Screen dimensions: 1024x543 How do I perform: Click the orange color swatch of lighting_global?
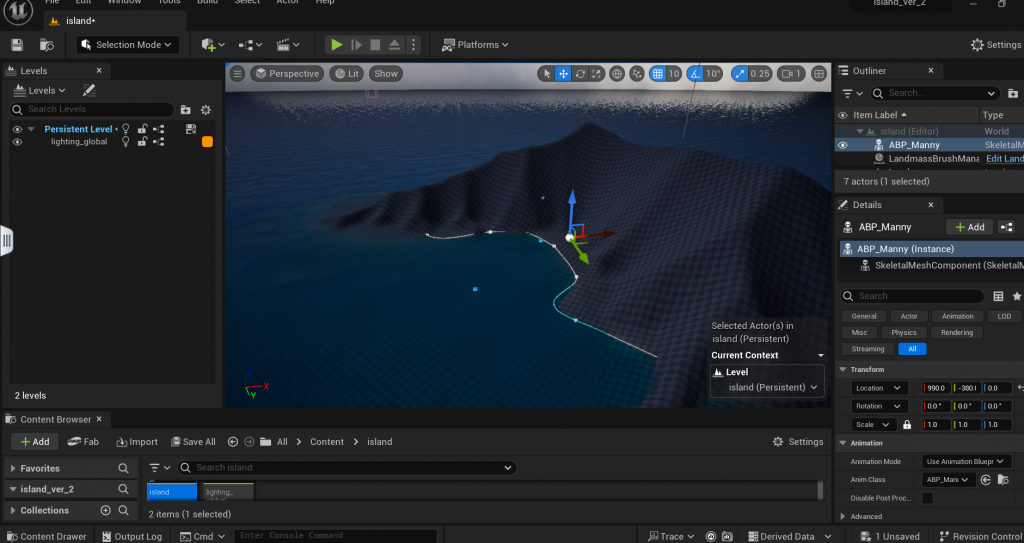click(207, 142)
